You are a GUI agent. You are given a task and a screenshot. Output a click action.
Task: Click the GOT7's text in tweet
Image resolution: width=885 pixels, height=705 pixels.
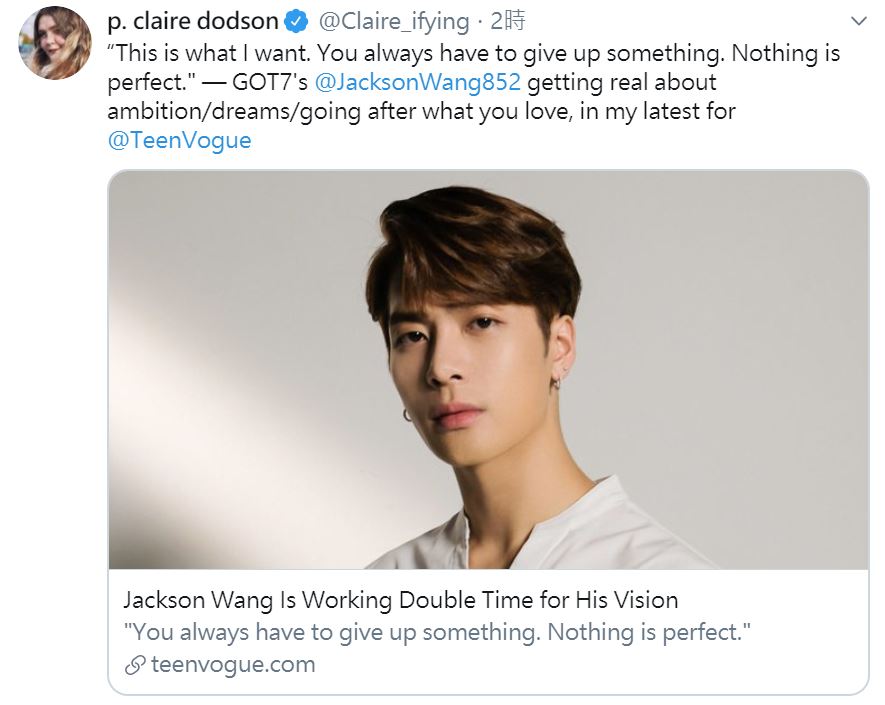(270, 82)
